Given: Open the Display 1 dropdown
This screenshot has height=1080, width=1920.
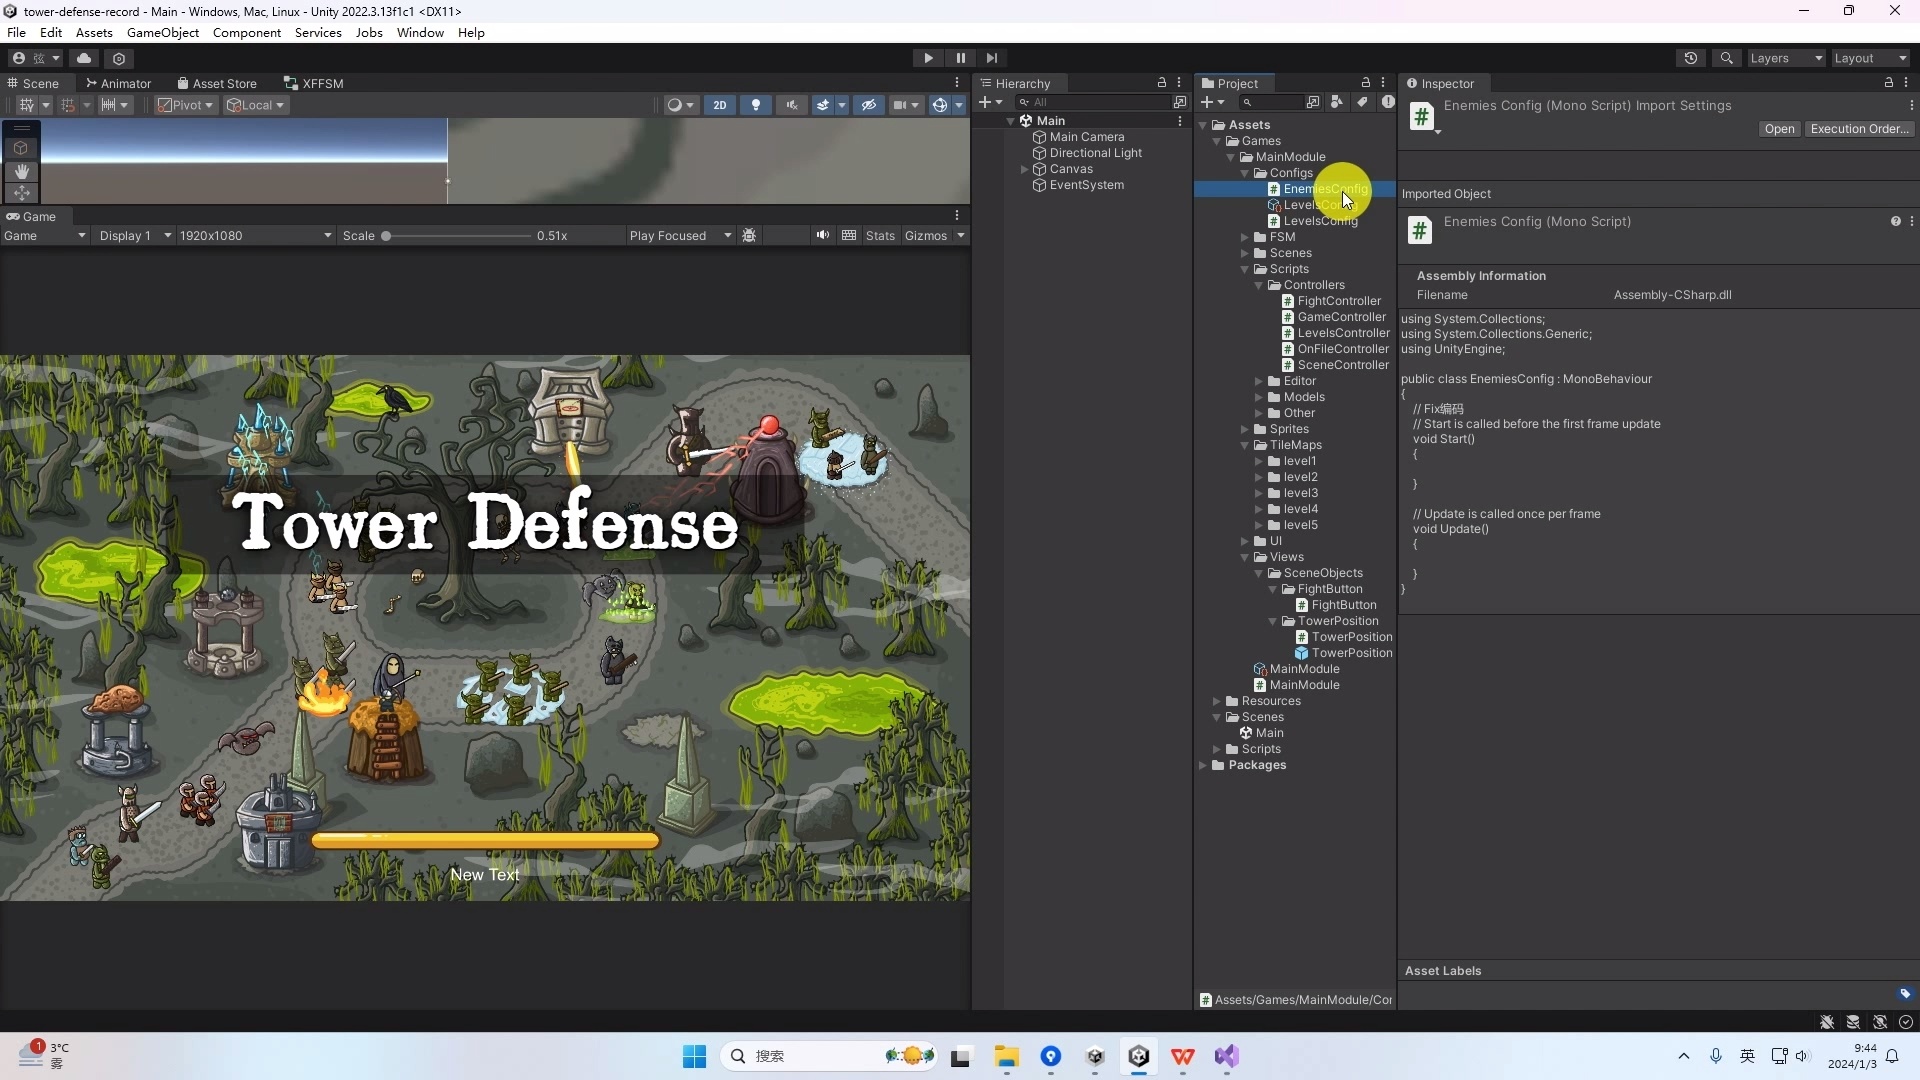Looking at the screenshot, I should (133, 235).
